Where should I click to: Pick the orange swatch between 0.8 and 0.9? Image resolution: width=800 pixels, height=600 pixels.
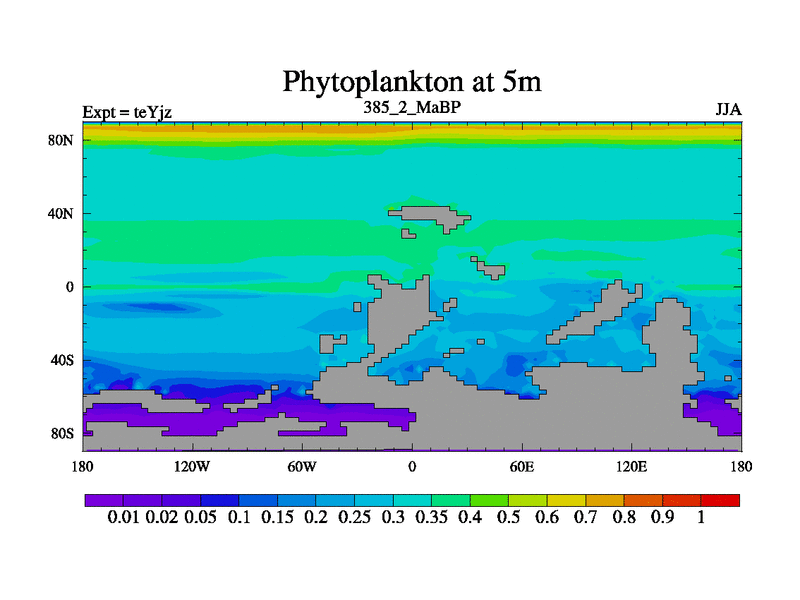(x=643, y=500)
